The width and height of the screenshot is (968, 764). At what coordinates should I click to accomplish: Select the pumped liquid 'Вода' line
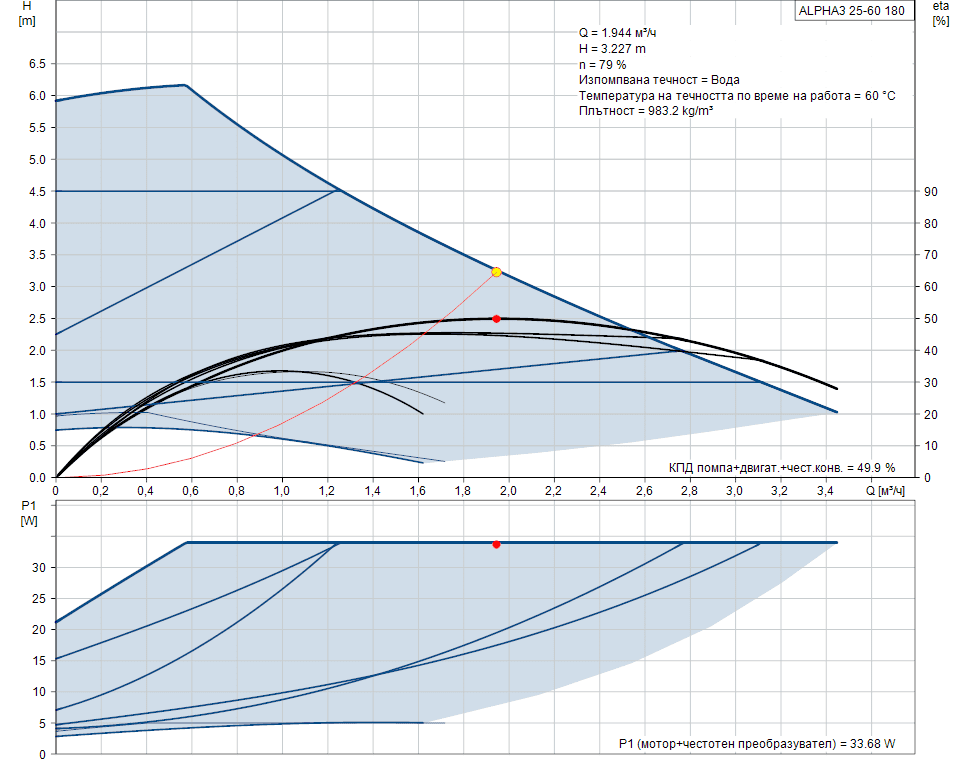pos(659,80)
